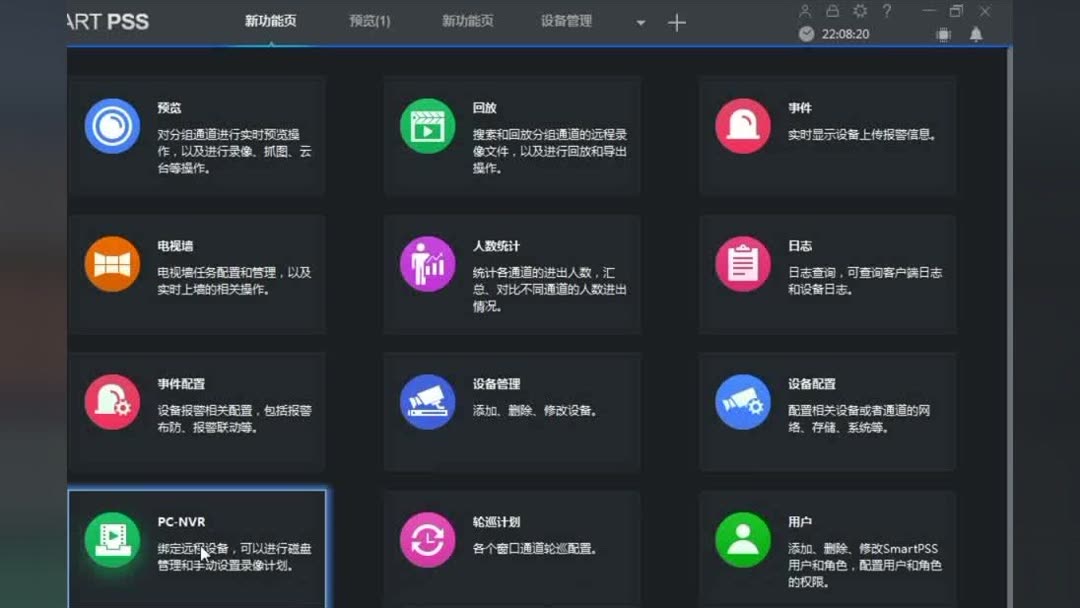Open the 事件 event center module
This screenshot has width=1080, height=608.
pos(827,135)
